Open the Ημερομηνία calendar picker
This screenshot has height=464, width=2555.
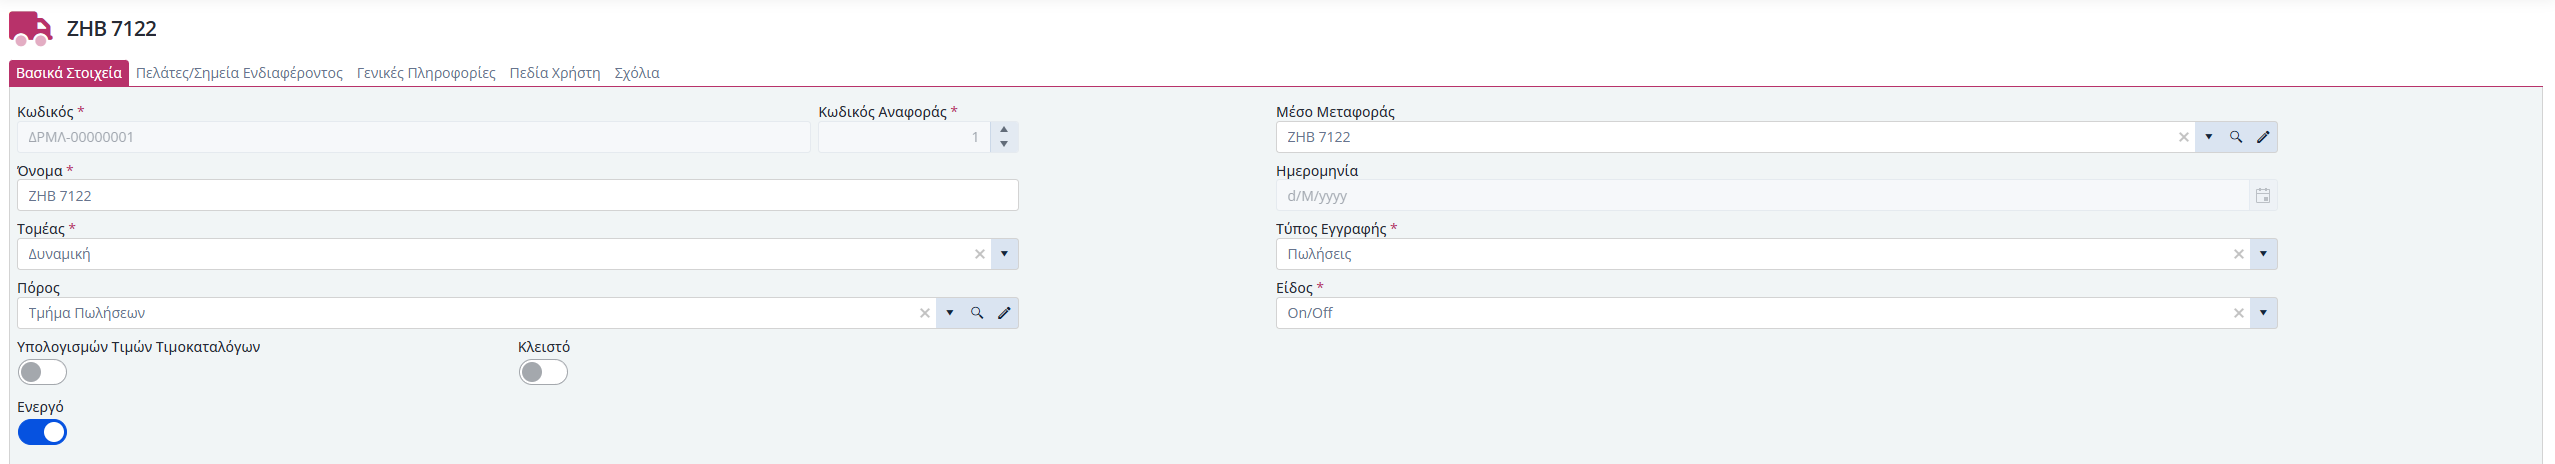(2263, 196)
